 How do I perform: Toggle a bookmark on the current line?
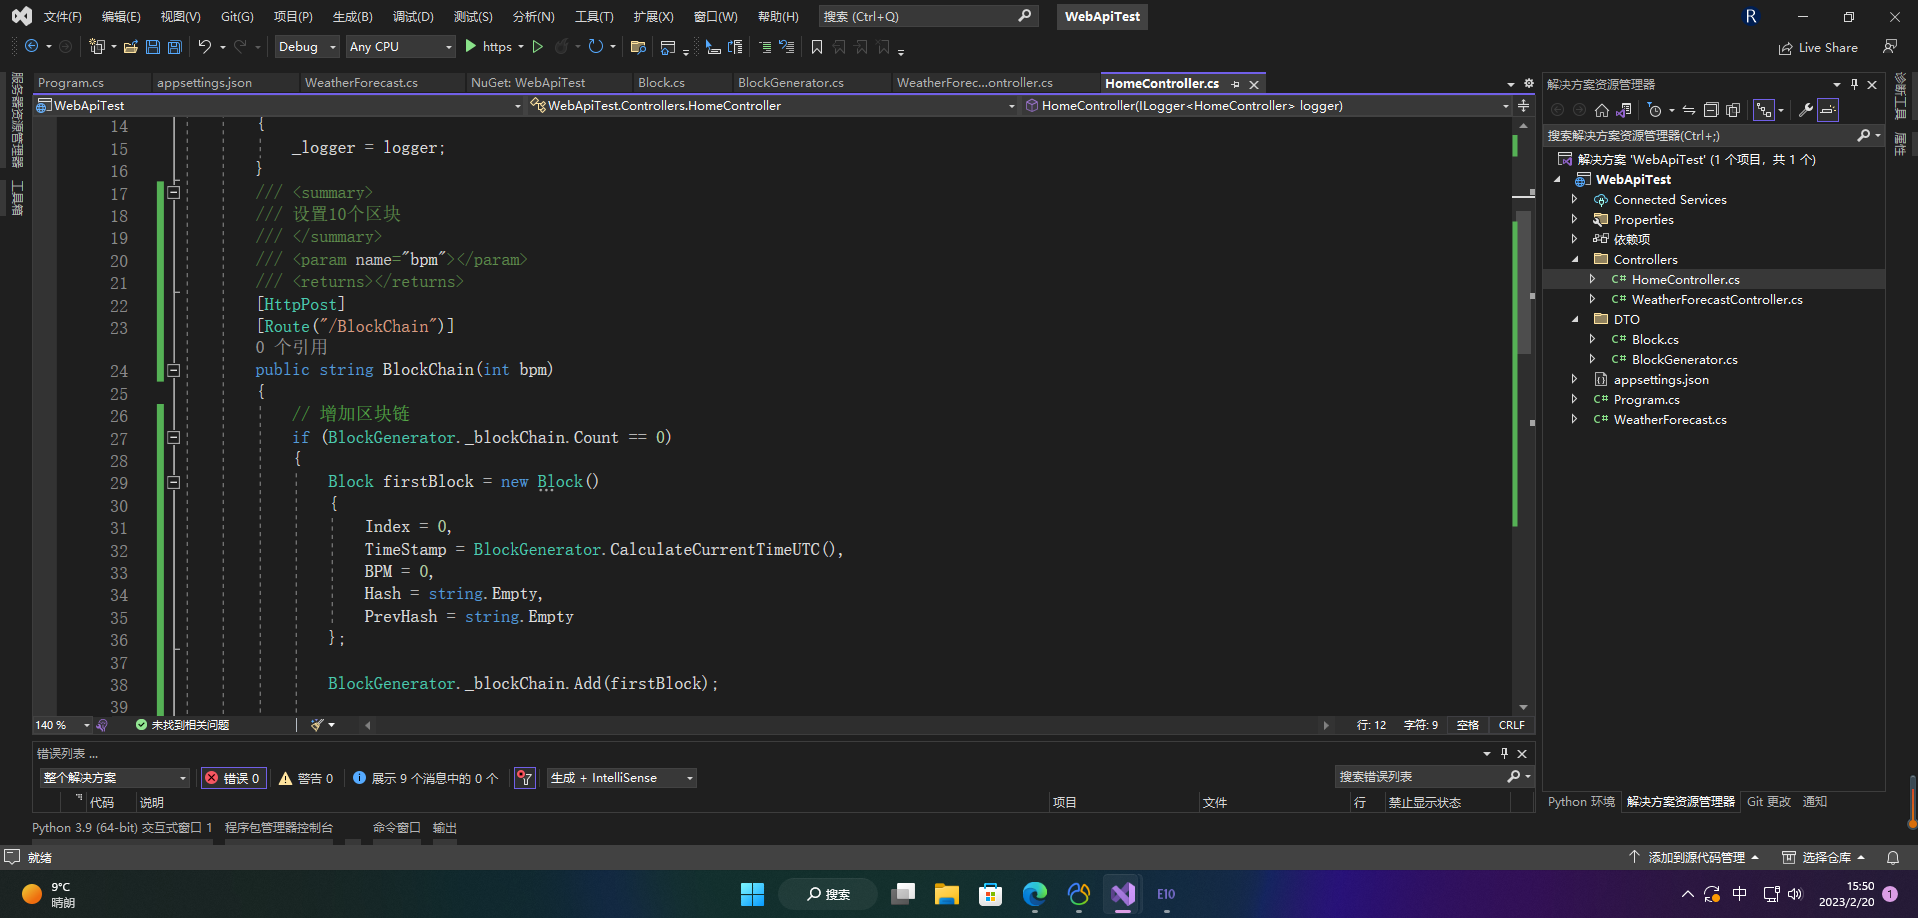pyautogui.click(x=817, y=47)
